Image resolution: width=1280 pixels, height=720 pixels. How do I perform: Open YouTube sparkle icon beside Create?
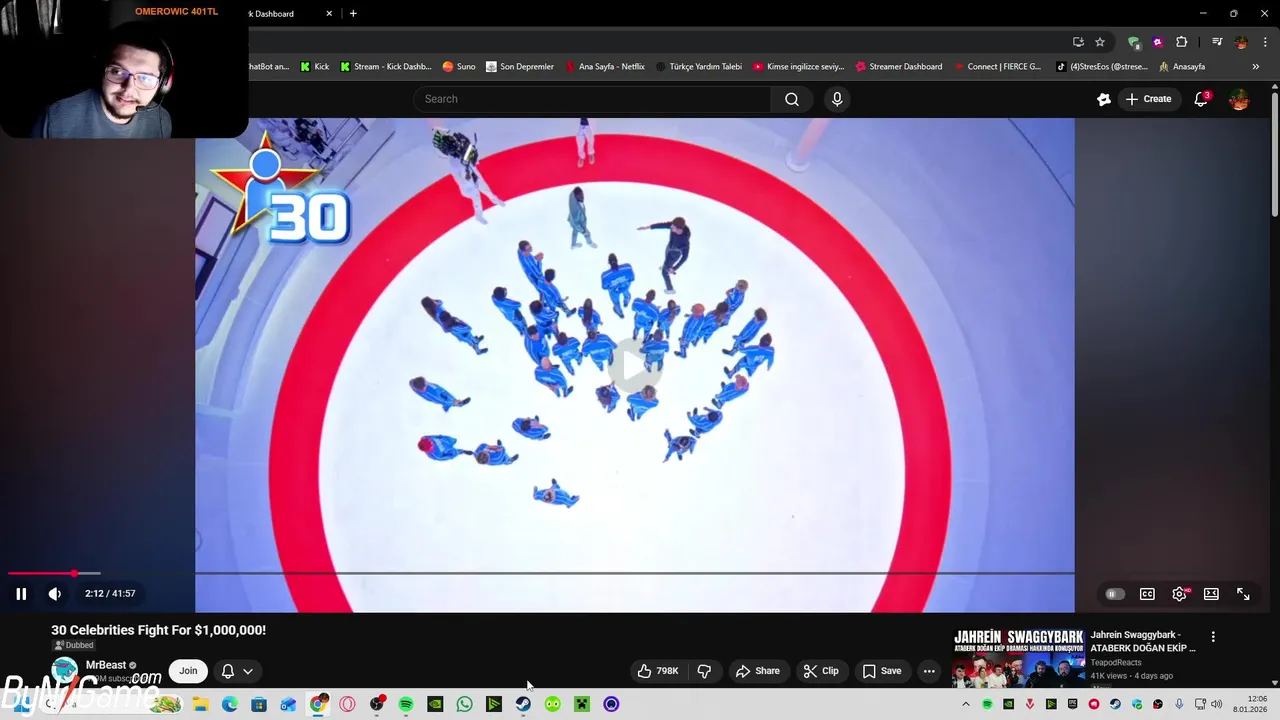(x=1104, y=99)
